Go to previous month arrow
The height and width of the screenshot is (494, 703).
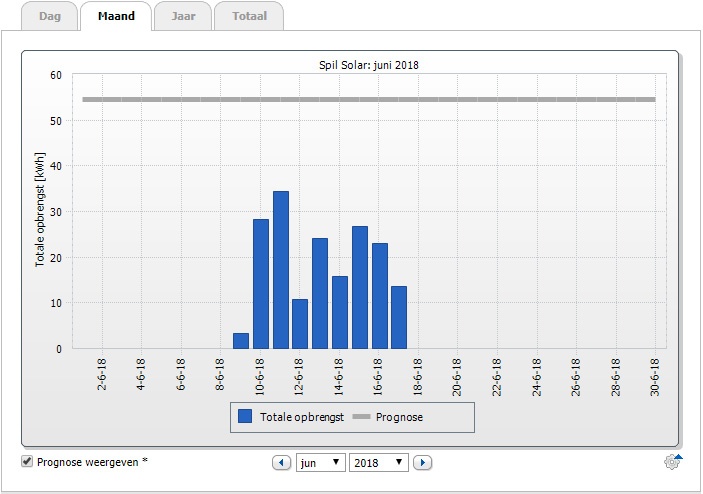coord(282,462)
